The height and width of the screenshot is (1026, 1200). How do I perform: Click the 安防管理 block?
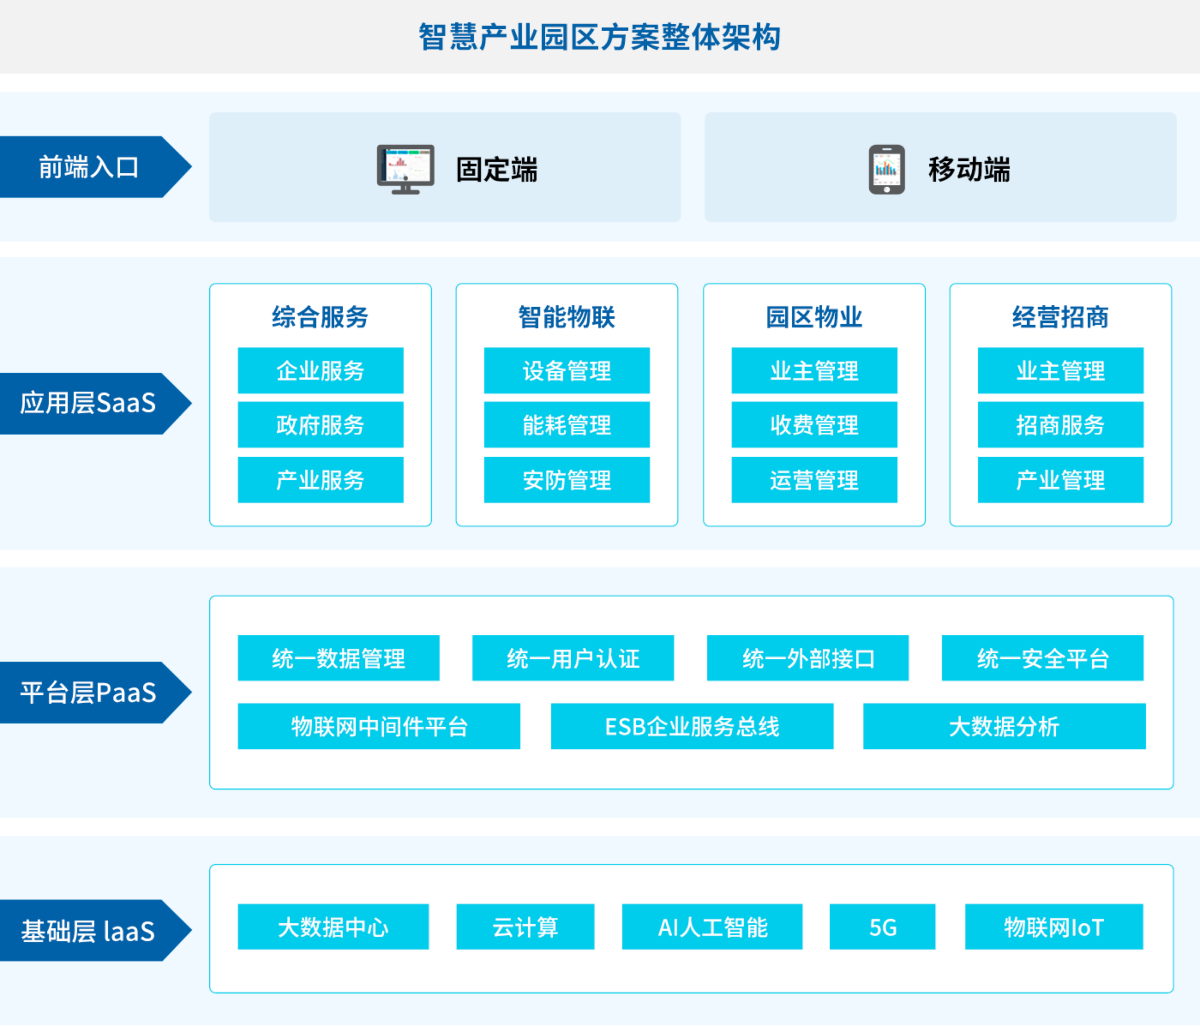[x=566, y=480]
